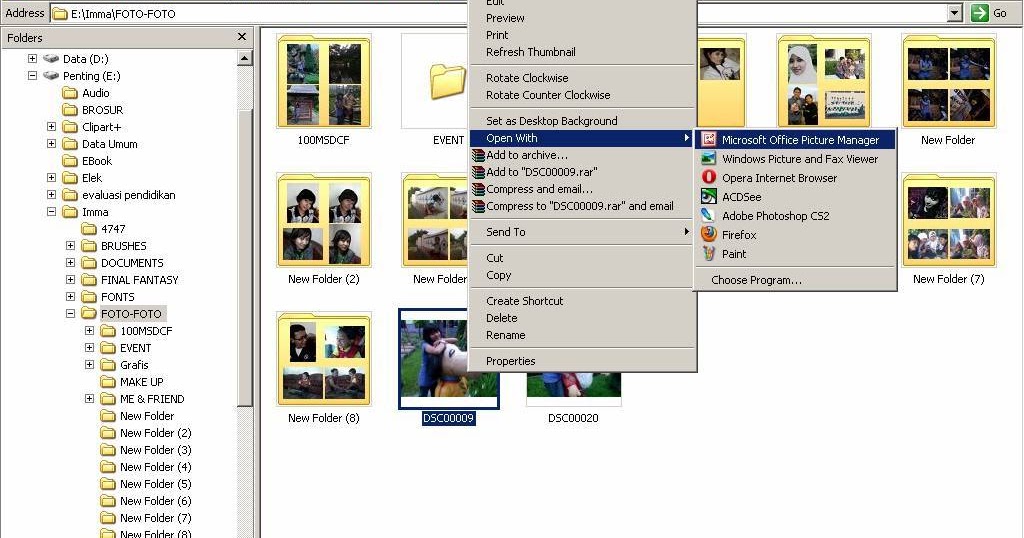Select evaluasi pendidikan folder in tree
This screenshot has height=538, width=1024.
129,195
